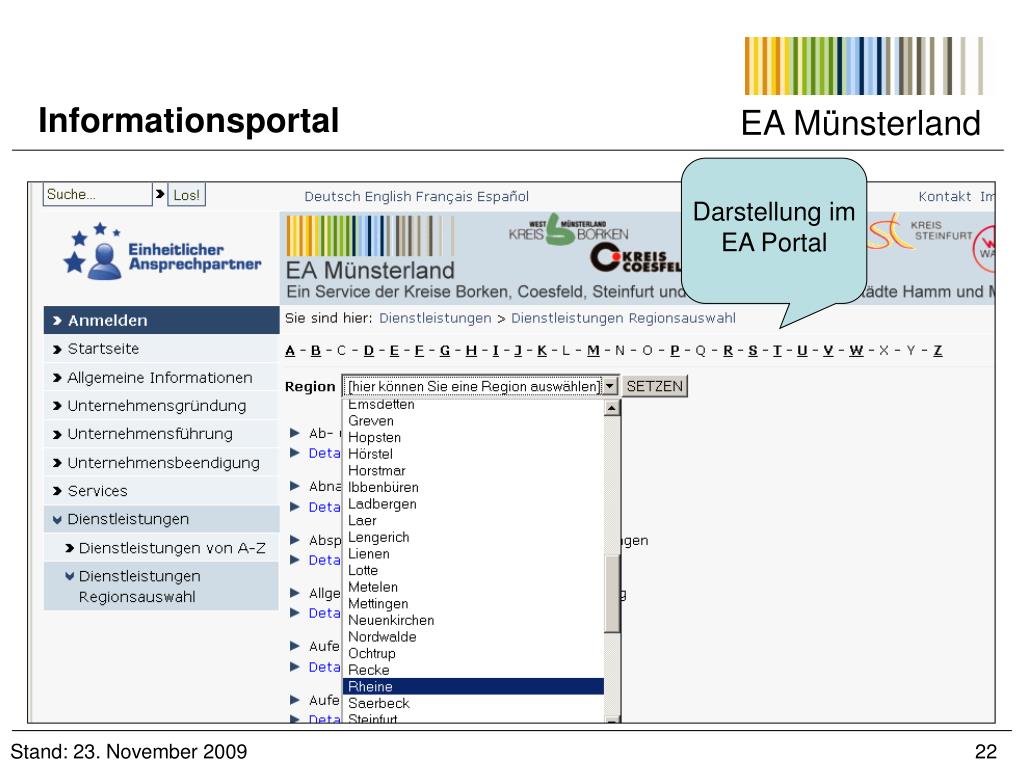Click the Dienstleistungen breadcrumb link
Viewport: 1024px width, 768px height.
tap(435, 318)
